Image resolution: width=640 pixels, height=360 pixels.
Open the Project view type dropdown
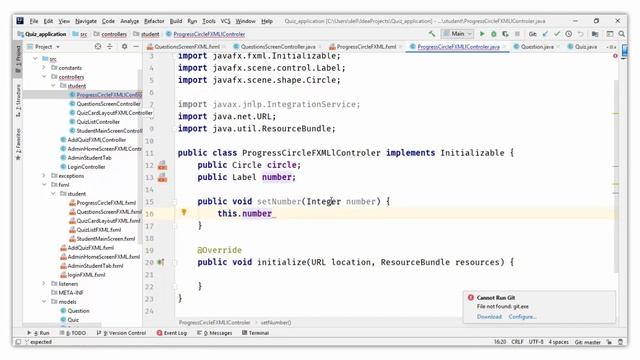pyautogui.click(x=44, y=47)
